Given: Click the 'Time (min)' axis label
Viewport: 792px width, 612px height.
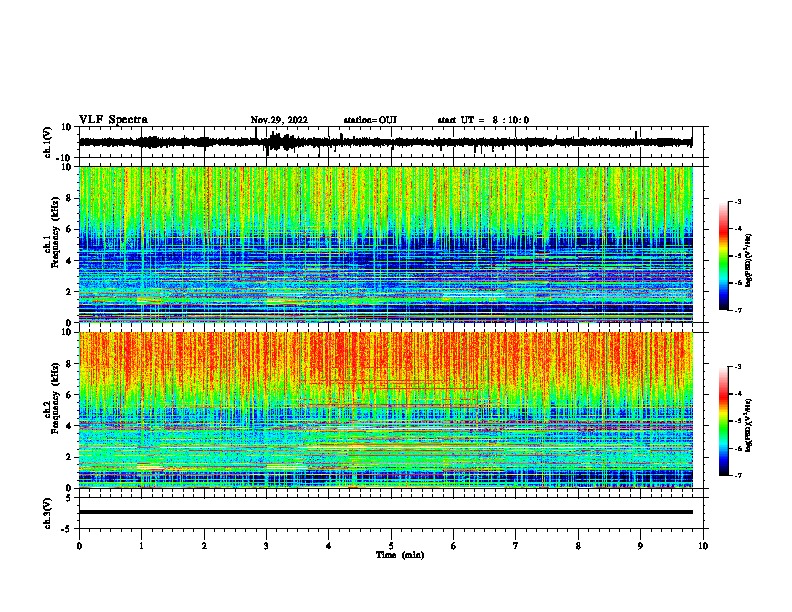Looking at the screenshot, I should click(400, 555).
